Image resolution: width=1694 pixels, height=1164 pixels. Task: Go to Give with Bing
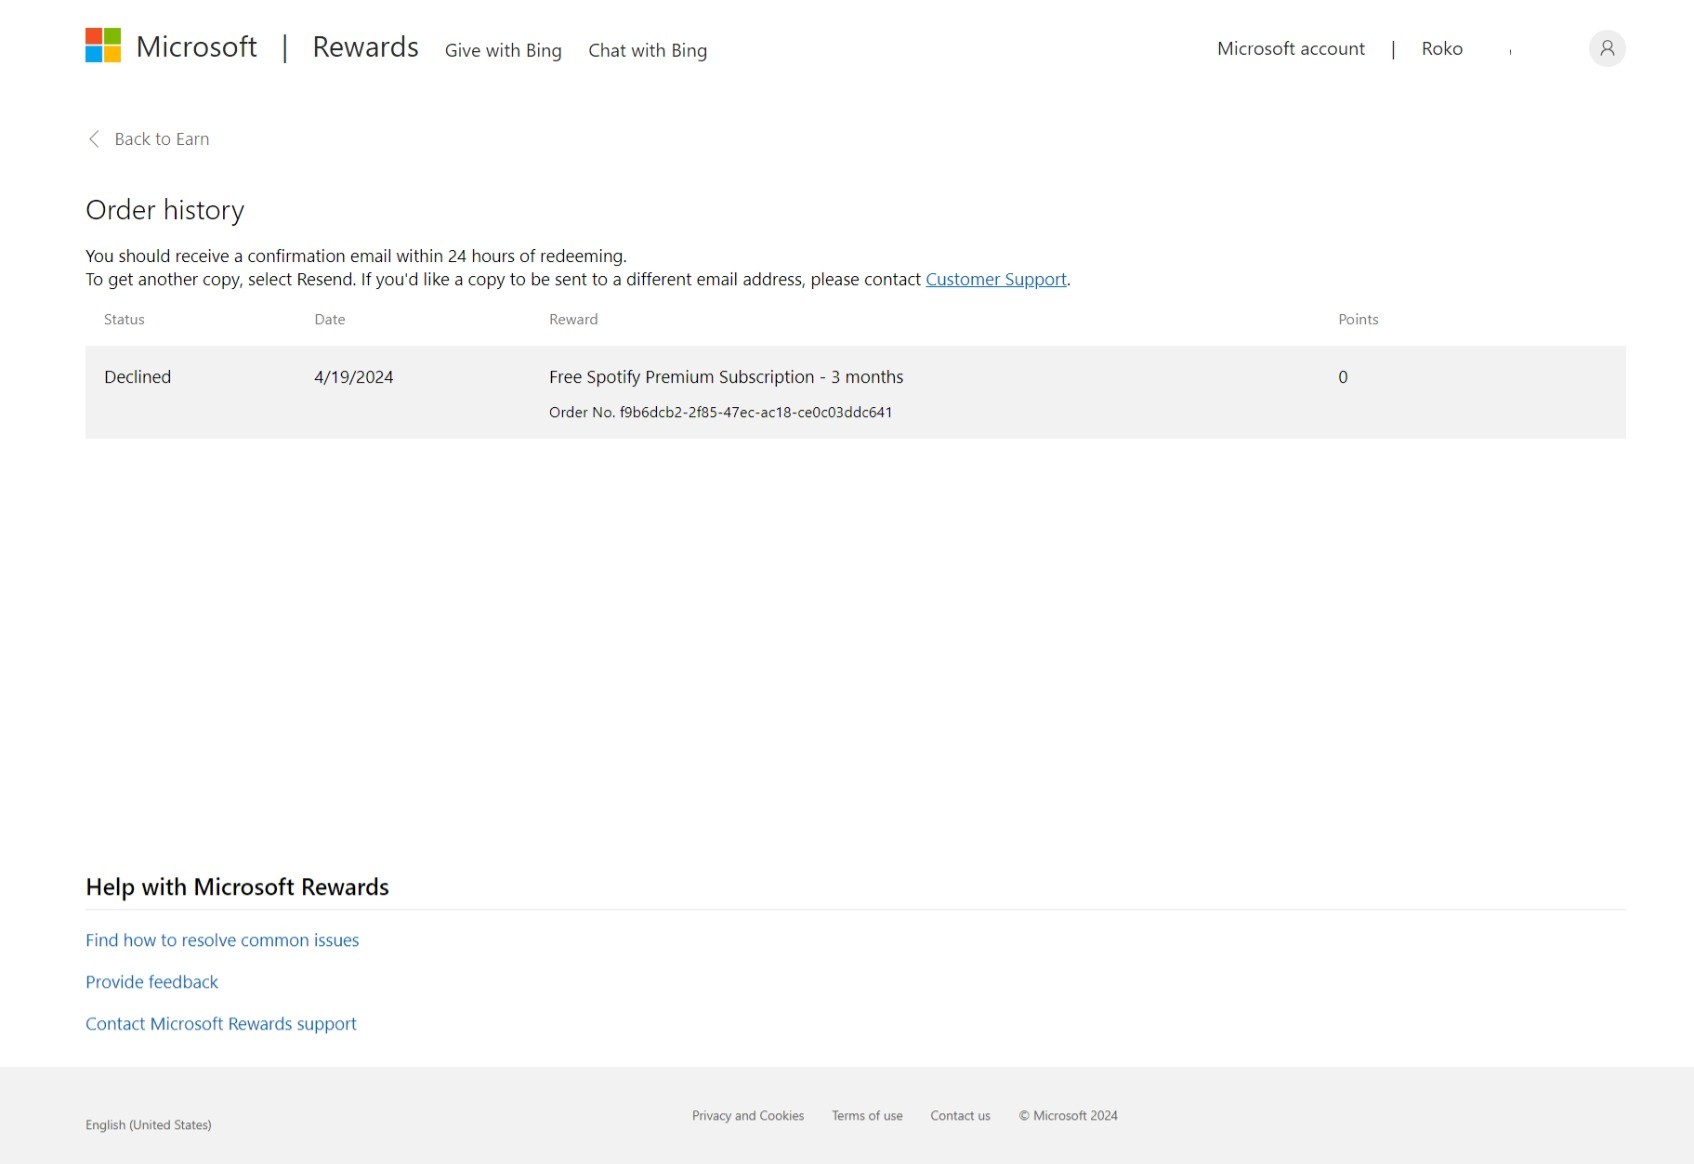click(503, 50)
